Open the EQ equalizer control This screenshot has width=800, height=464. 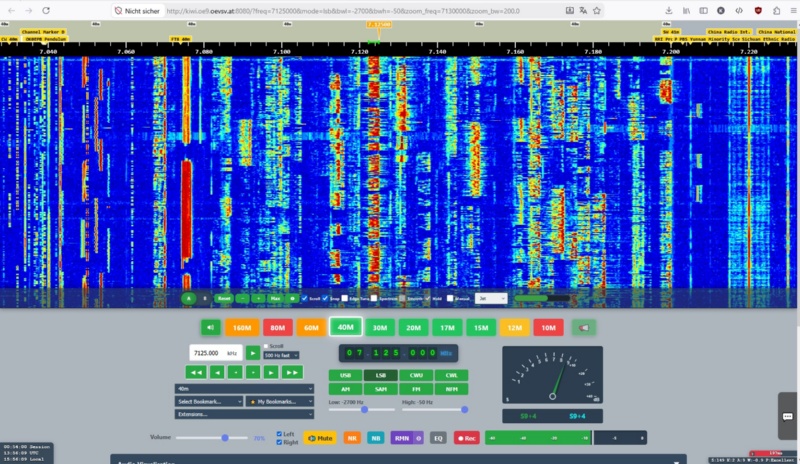(438, 437)
